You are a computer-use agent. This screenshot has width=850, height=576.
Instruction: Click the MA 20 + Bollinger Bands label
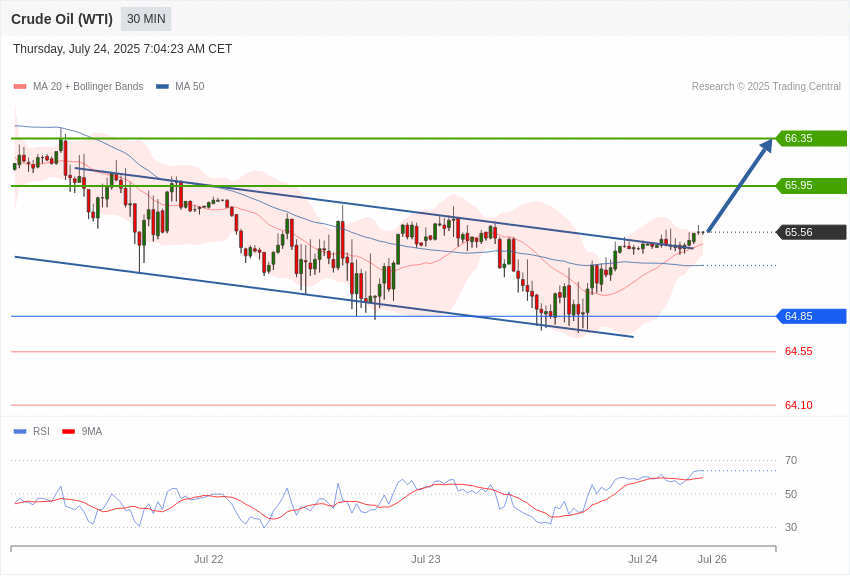point(88,86)
